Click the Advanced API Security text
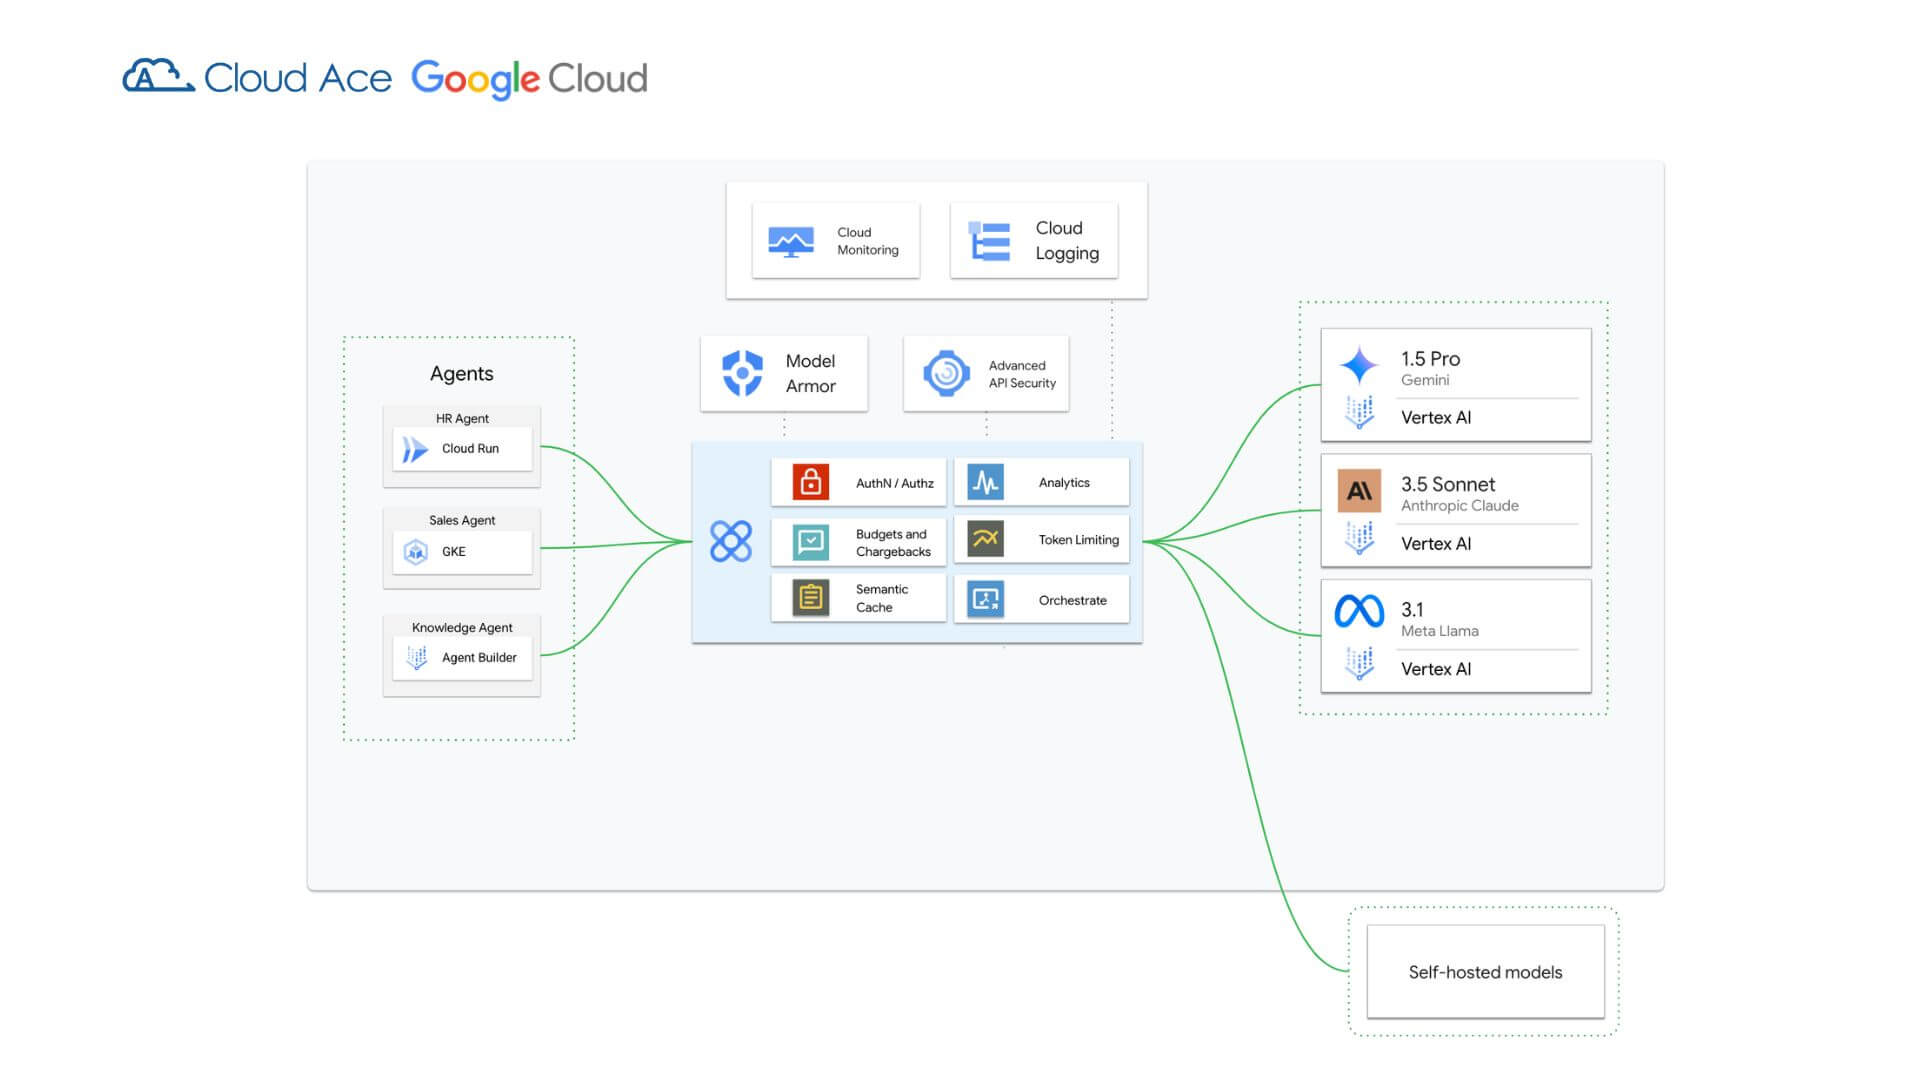Screen dimensions: 1920x1080 tap(1022, 374)
